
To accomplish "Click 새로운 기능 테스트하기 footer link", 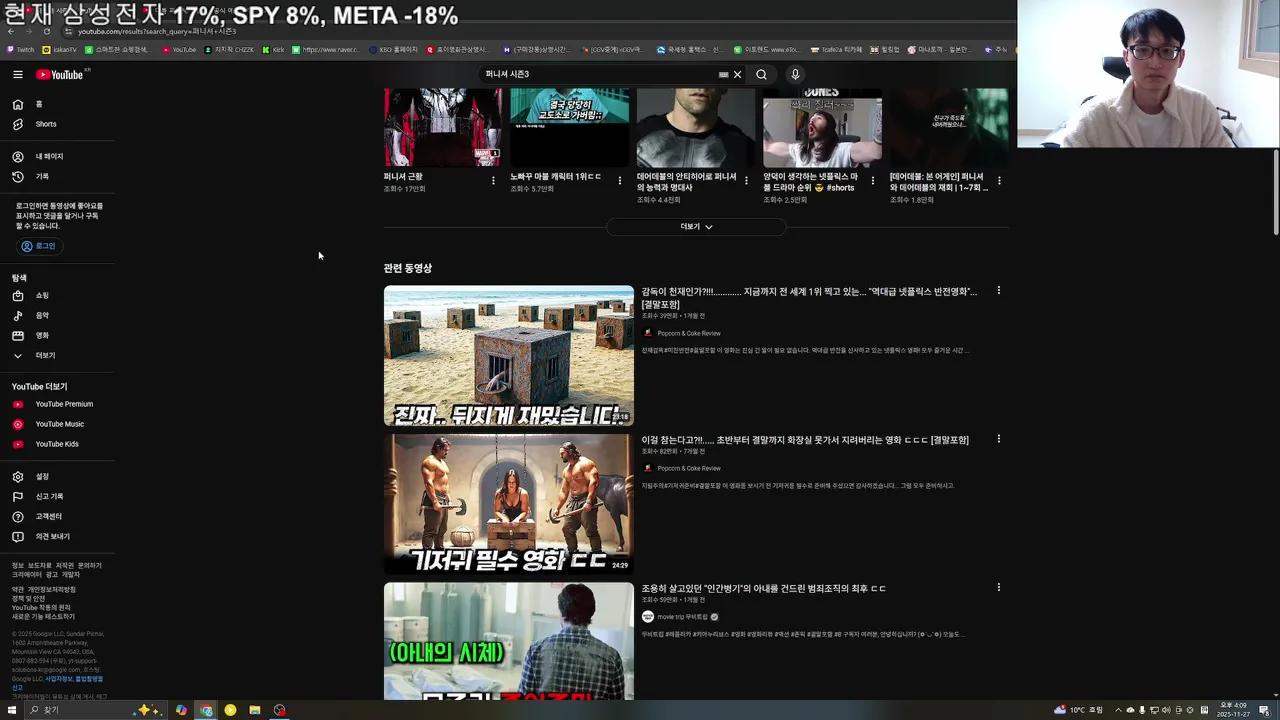I will click(x=43, y=617).
